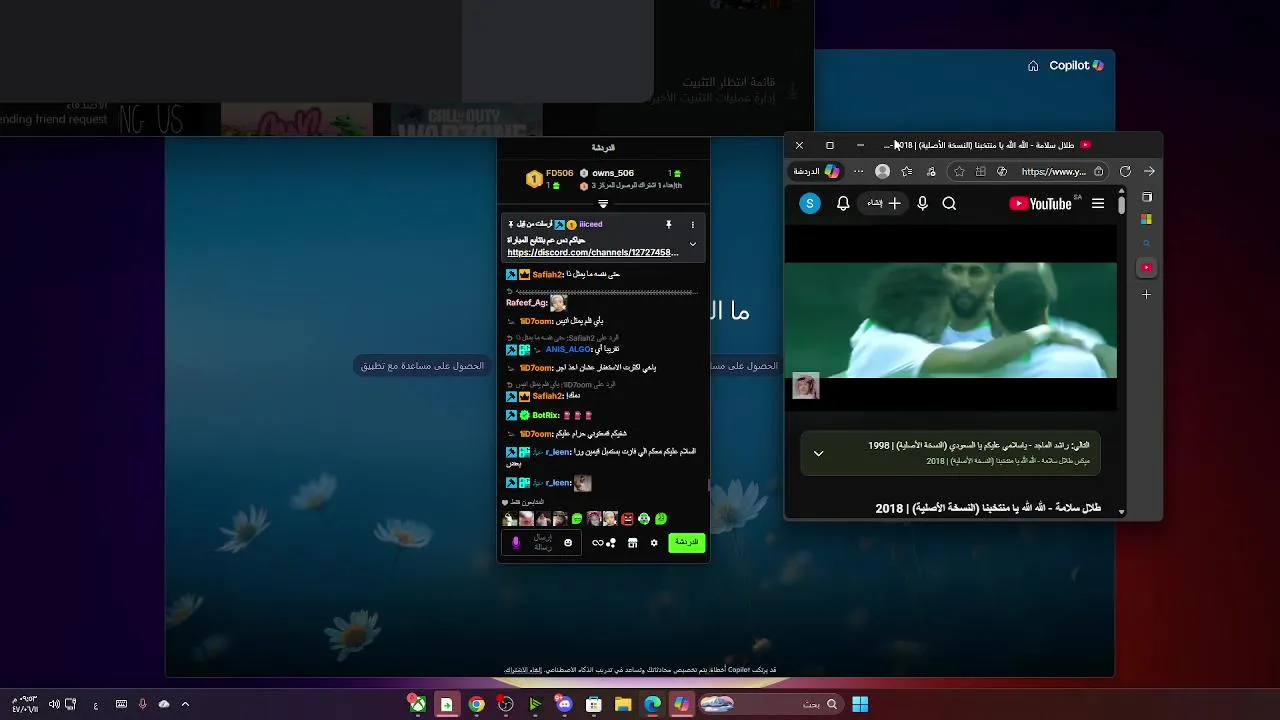Open the Copilot home icon
This screenshot has width=1280, height=720.
[1033, 66]
